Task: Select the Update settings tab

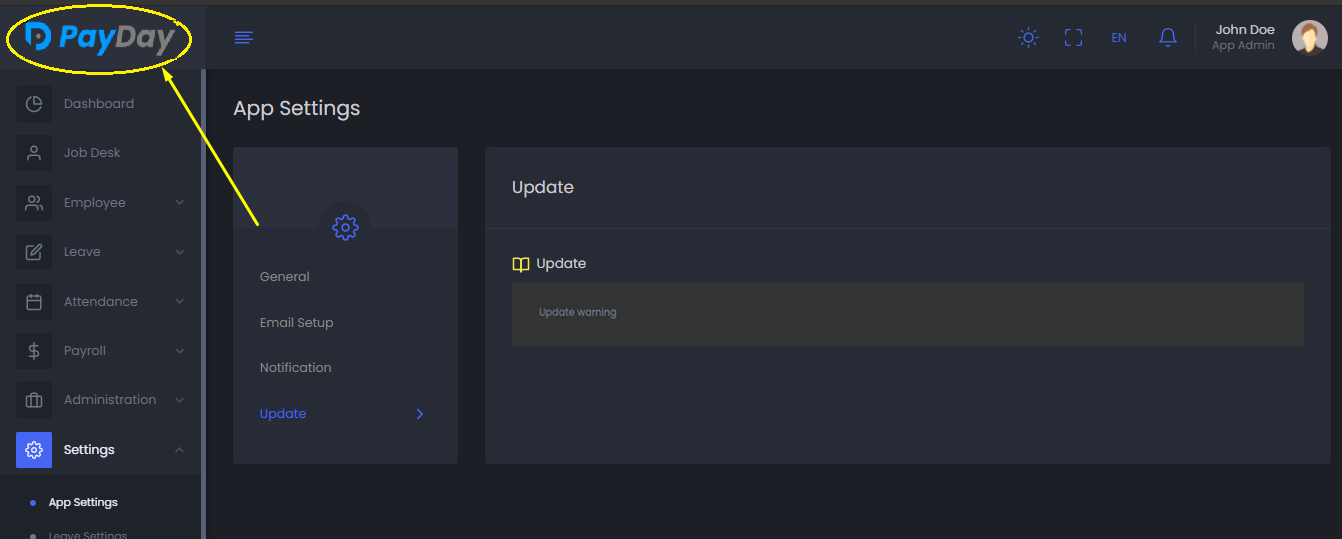Action: pos(283,414)
